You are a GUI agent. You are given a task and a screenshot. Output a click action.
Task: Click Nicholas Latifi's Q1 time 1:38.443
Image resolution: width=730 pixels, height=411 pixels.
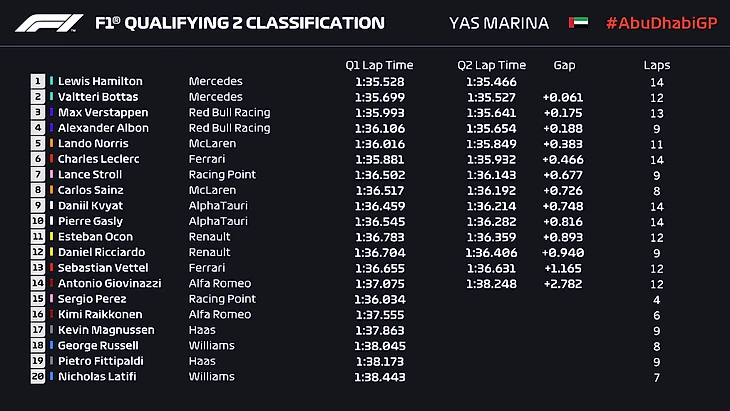pyautogui.click(x=378, y=376)
